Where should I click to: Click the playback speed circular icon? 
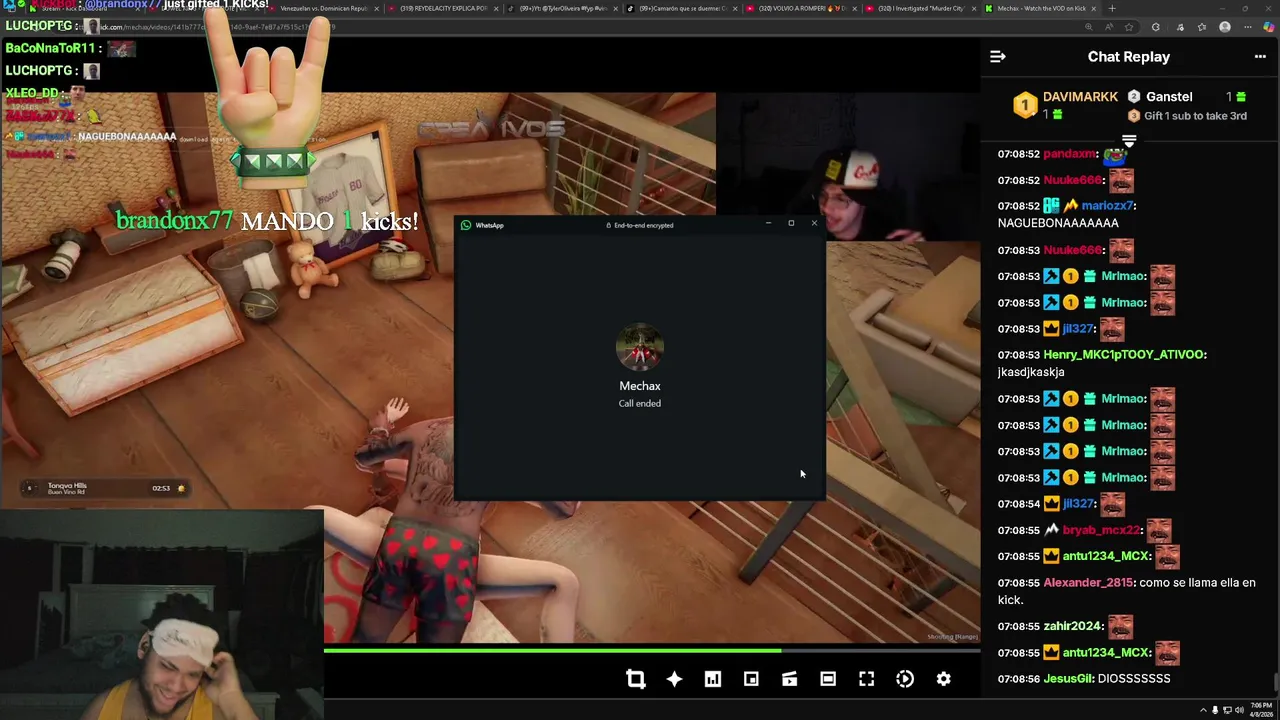(x=905, y=679)
